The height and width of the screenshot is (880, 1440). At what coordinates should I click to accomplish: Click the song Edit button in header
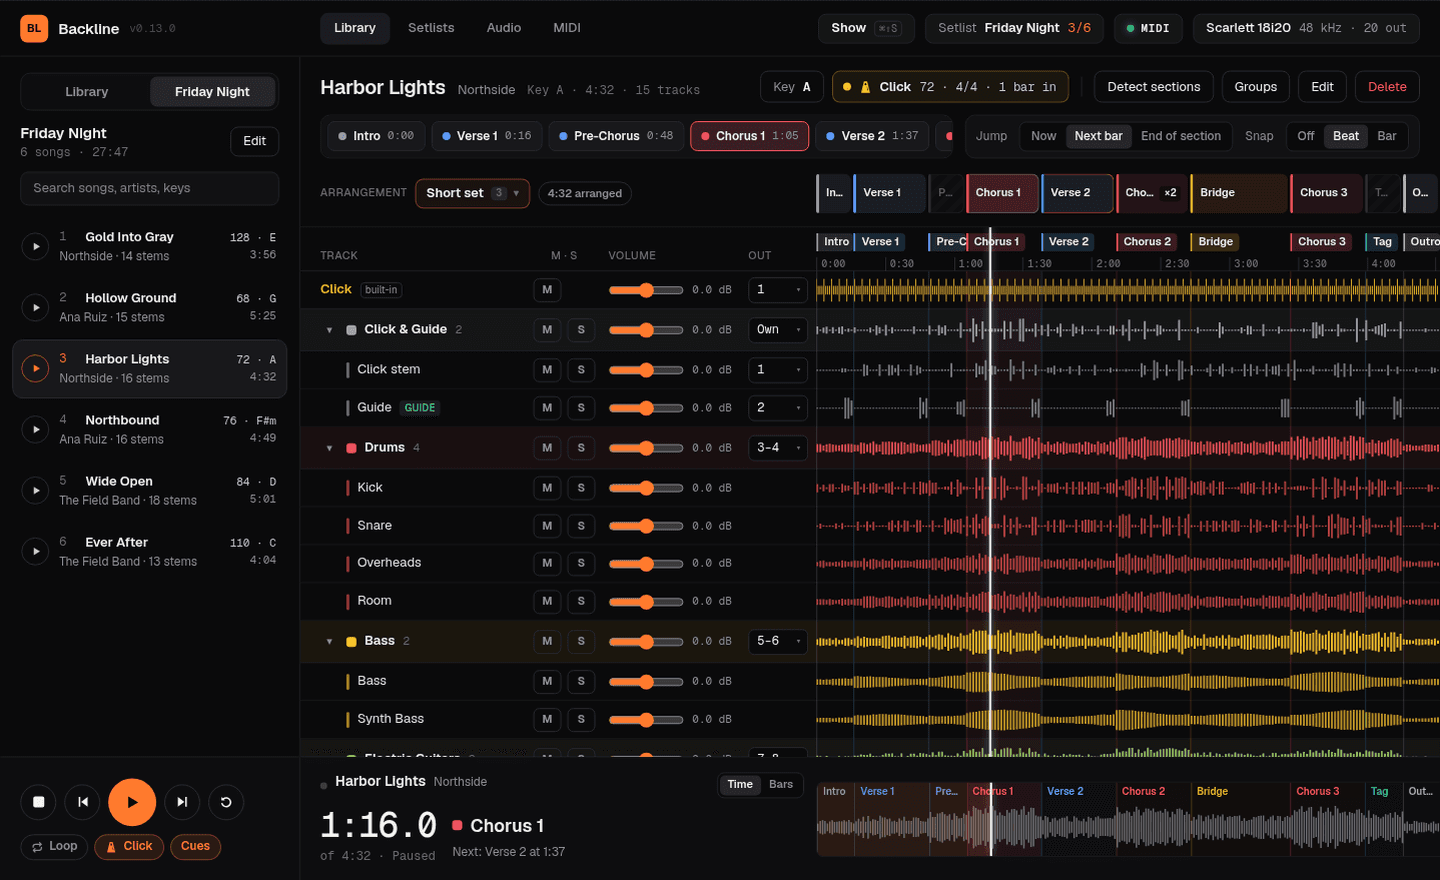point(1322,87)
